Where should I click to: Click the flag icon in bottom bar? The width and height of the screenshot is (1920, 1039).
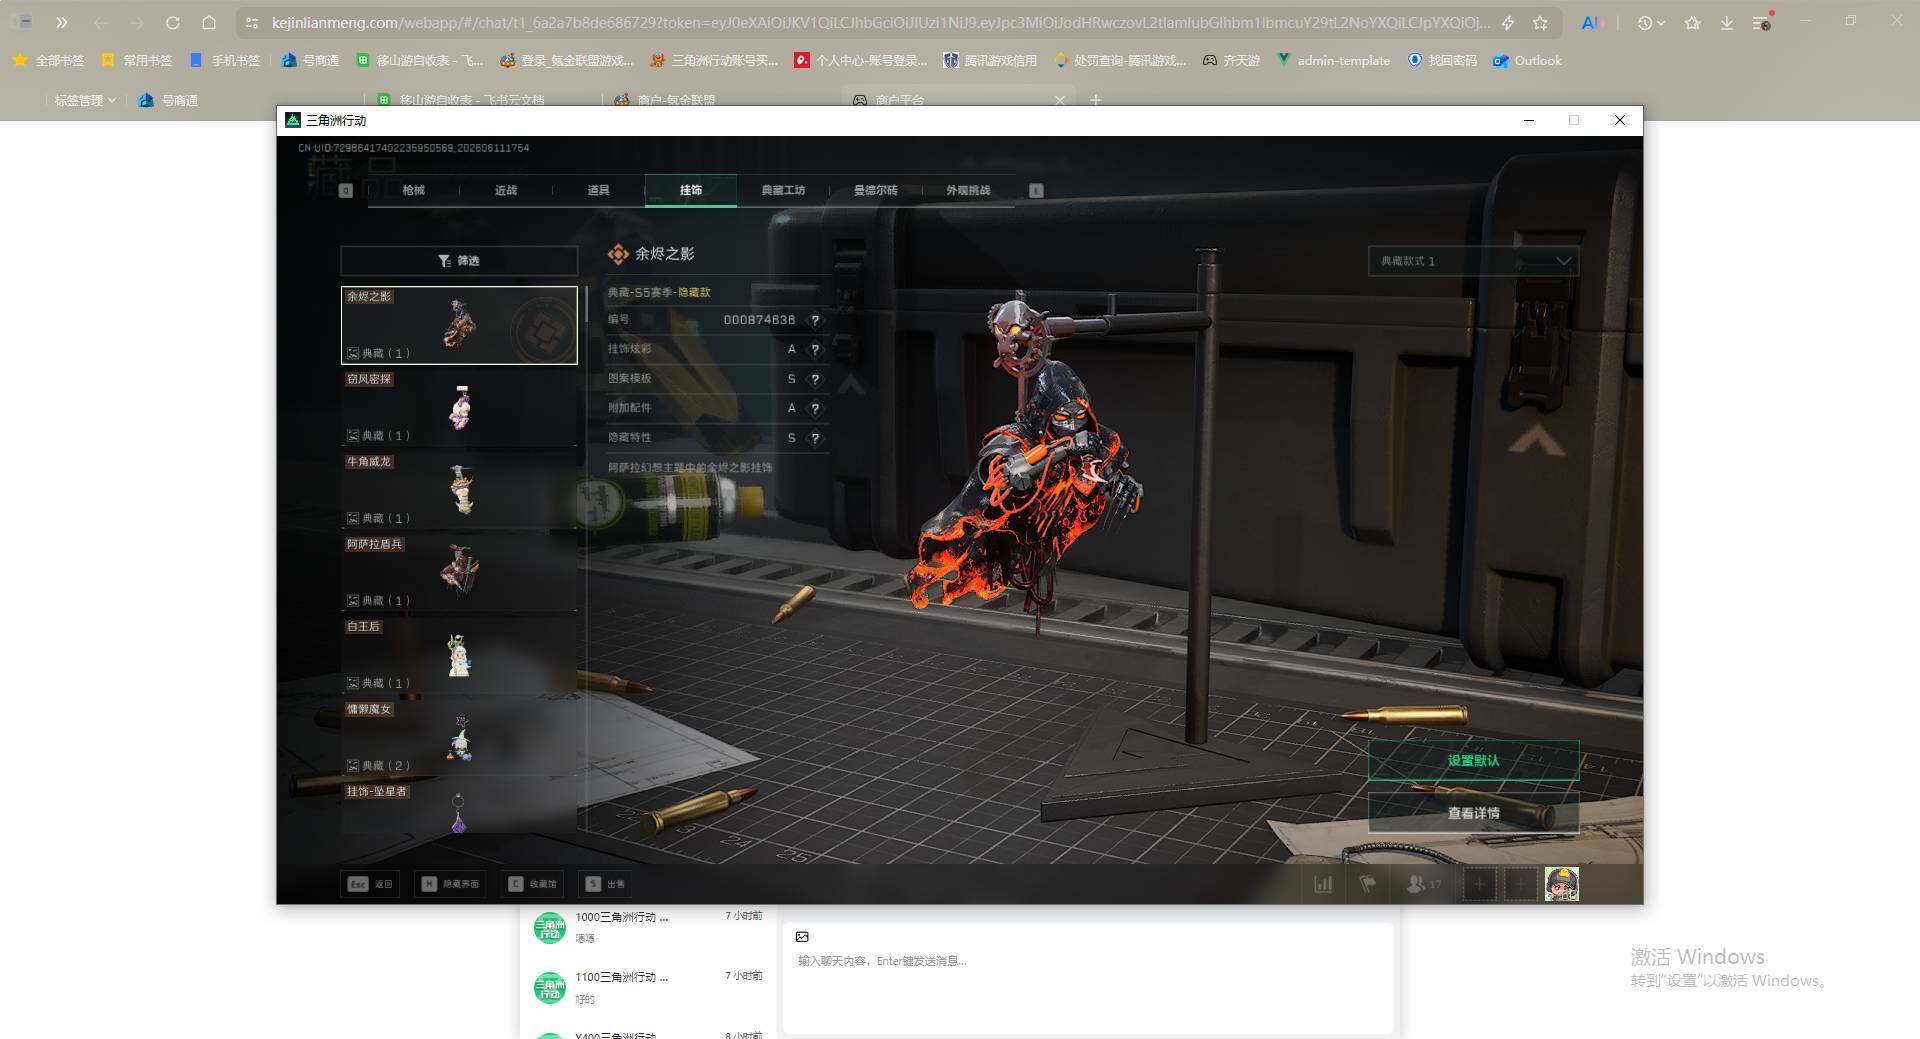point(1368,884)
